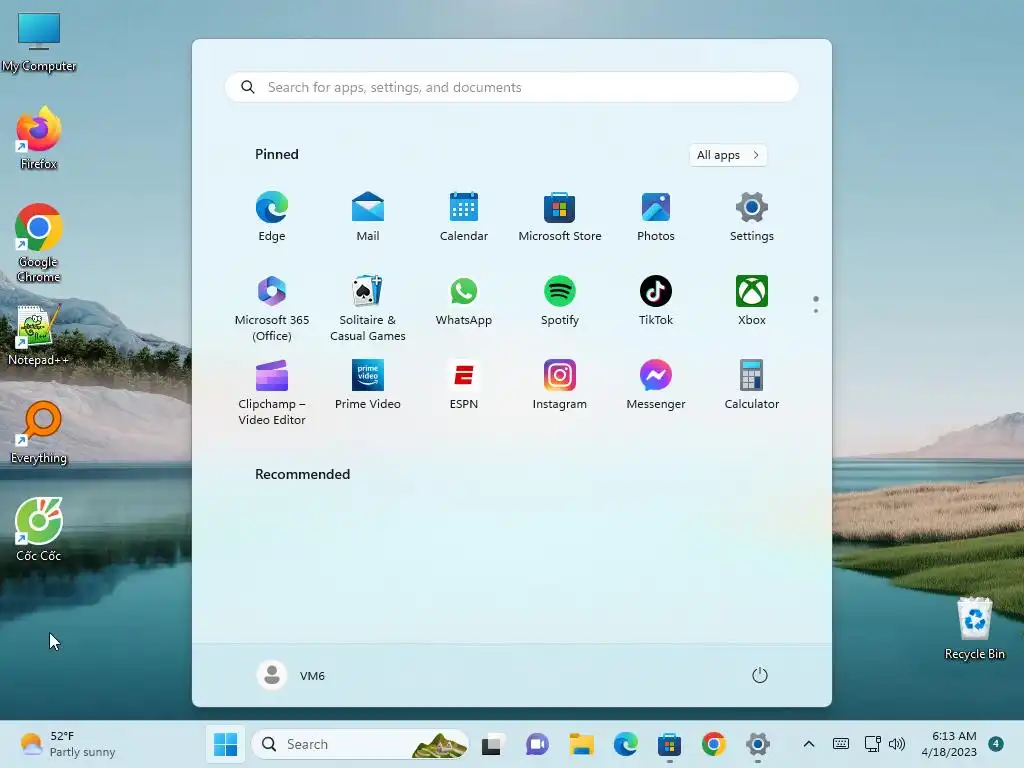
Task: Open the clock and date flyout
Action: (950, 744)
